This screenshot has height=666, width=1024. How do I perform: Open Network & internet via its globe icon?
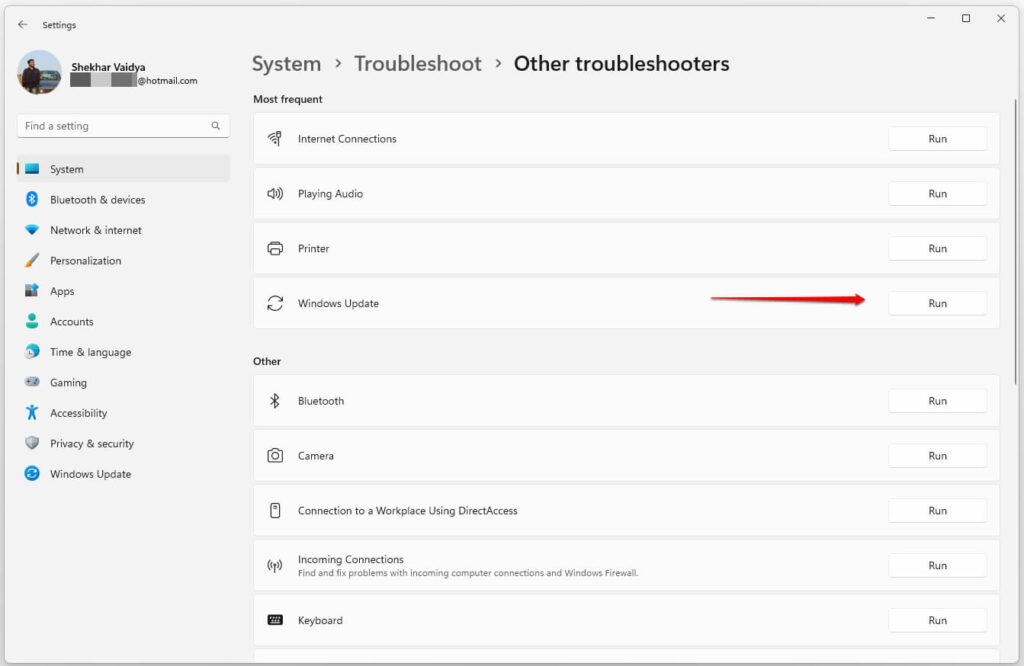(x=33, y=230)
